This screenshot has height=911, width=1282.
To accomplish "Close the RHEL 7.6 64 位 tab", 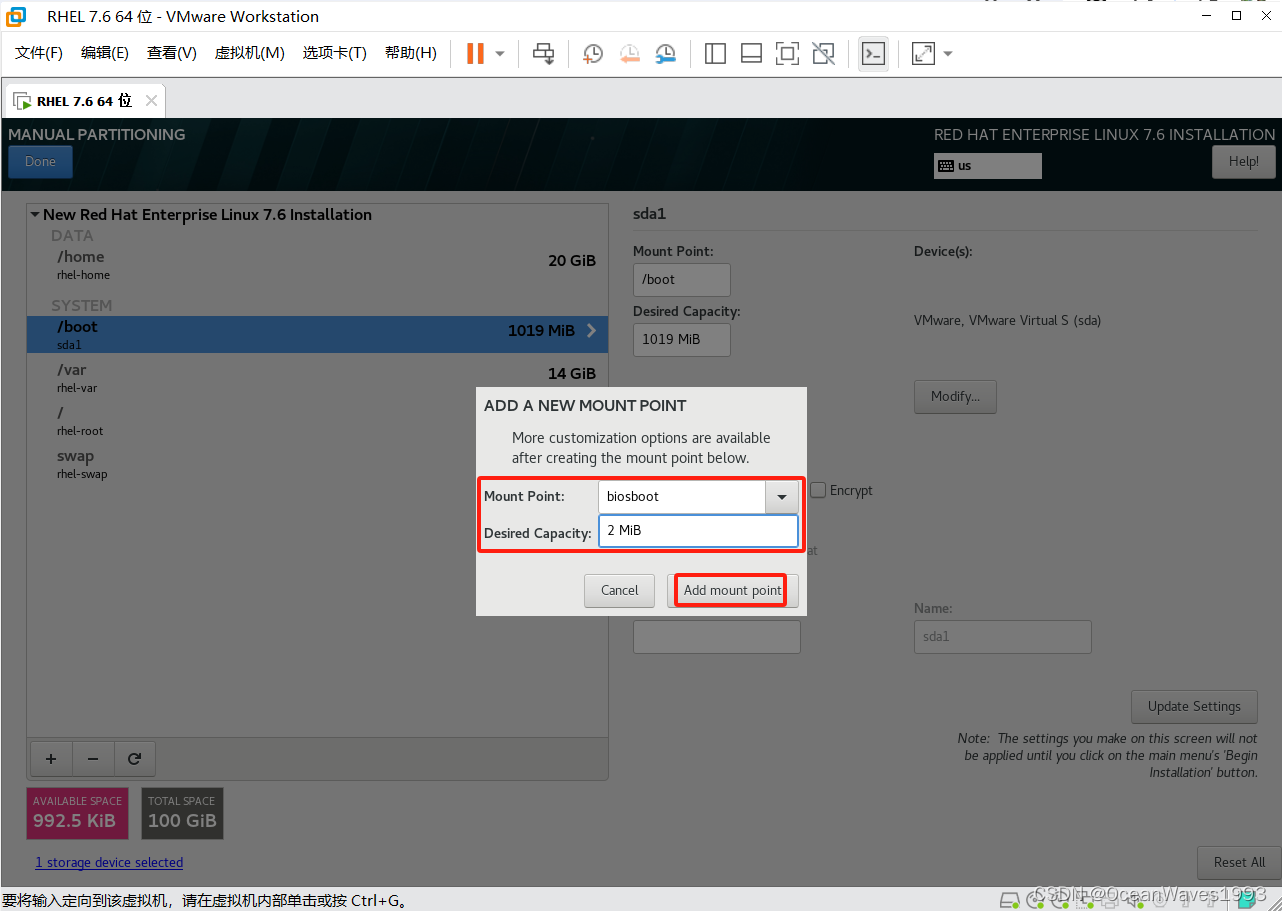I will 151,101.
